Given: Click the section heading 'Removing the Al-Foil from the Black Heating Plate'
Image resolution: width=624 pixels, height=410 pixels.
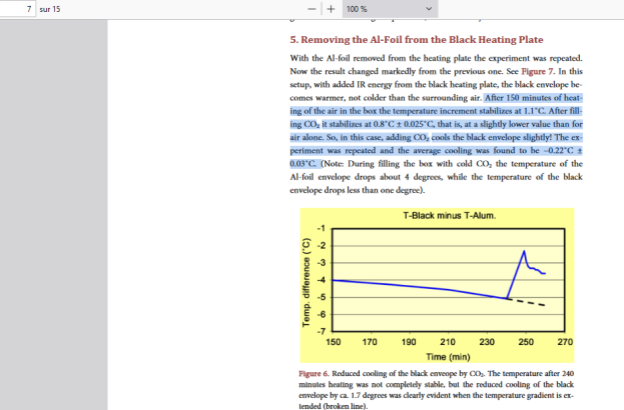Looking at the screenshot, I should (x=422, y=40).
